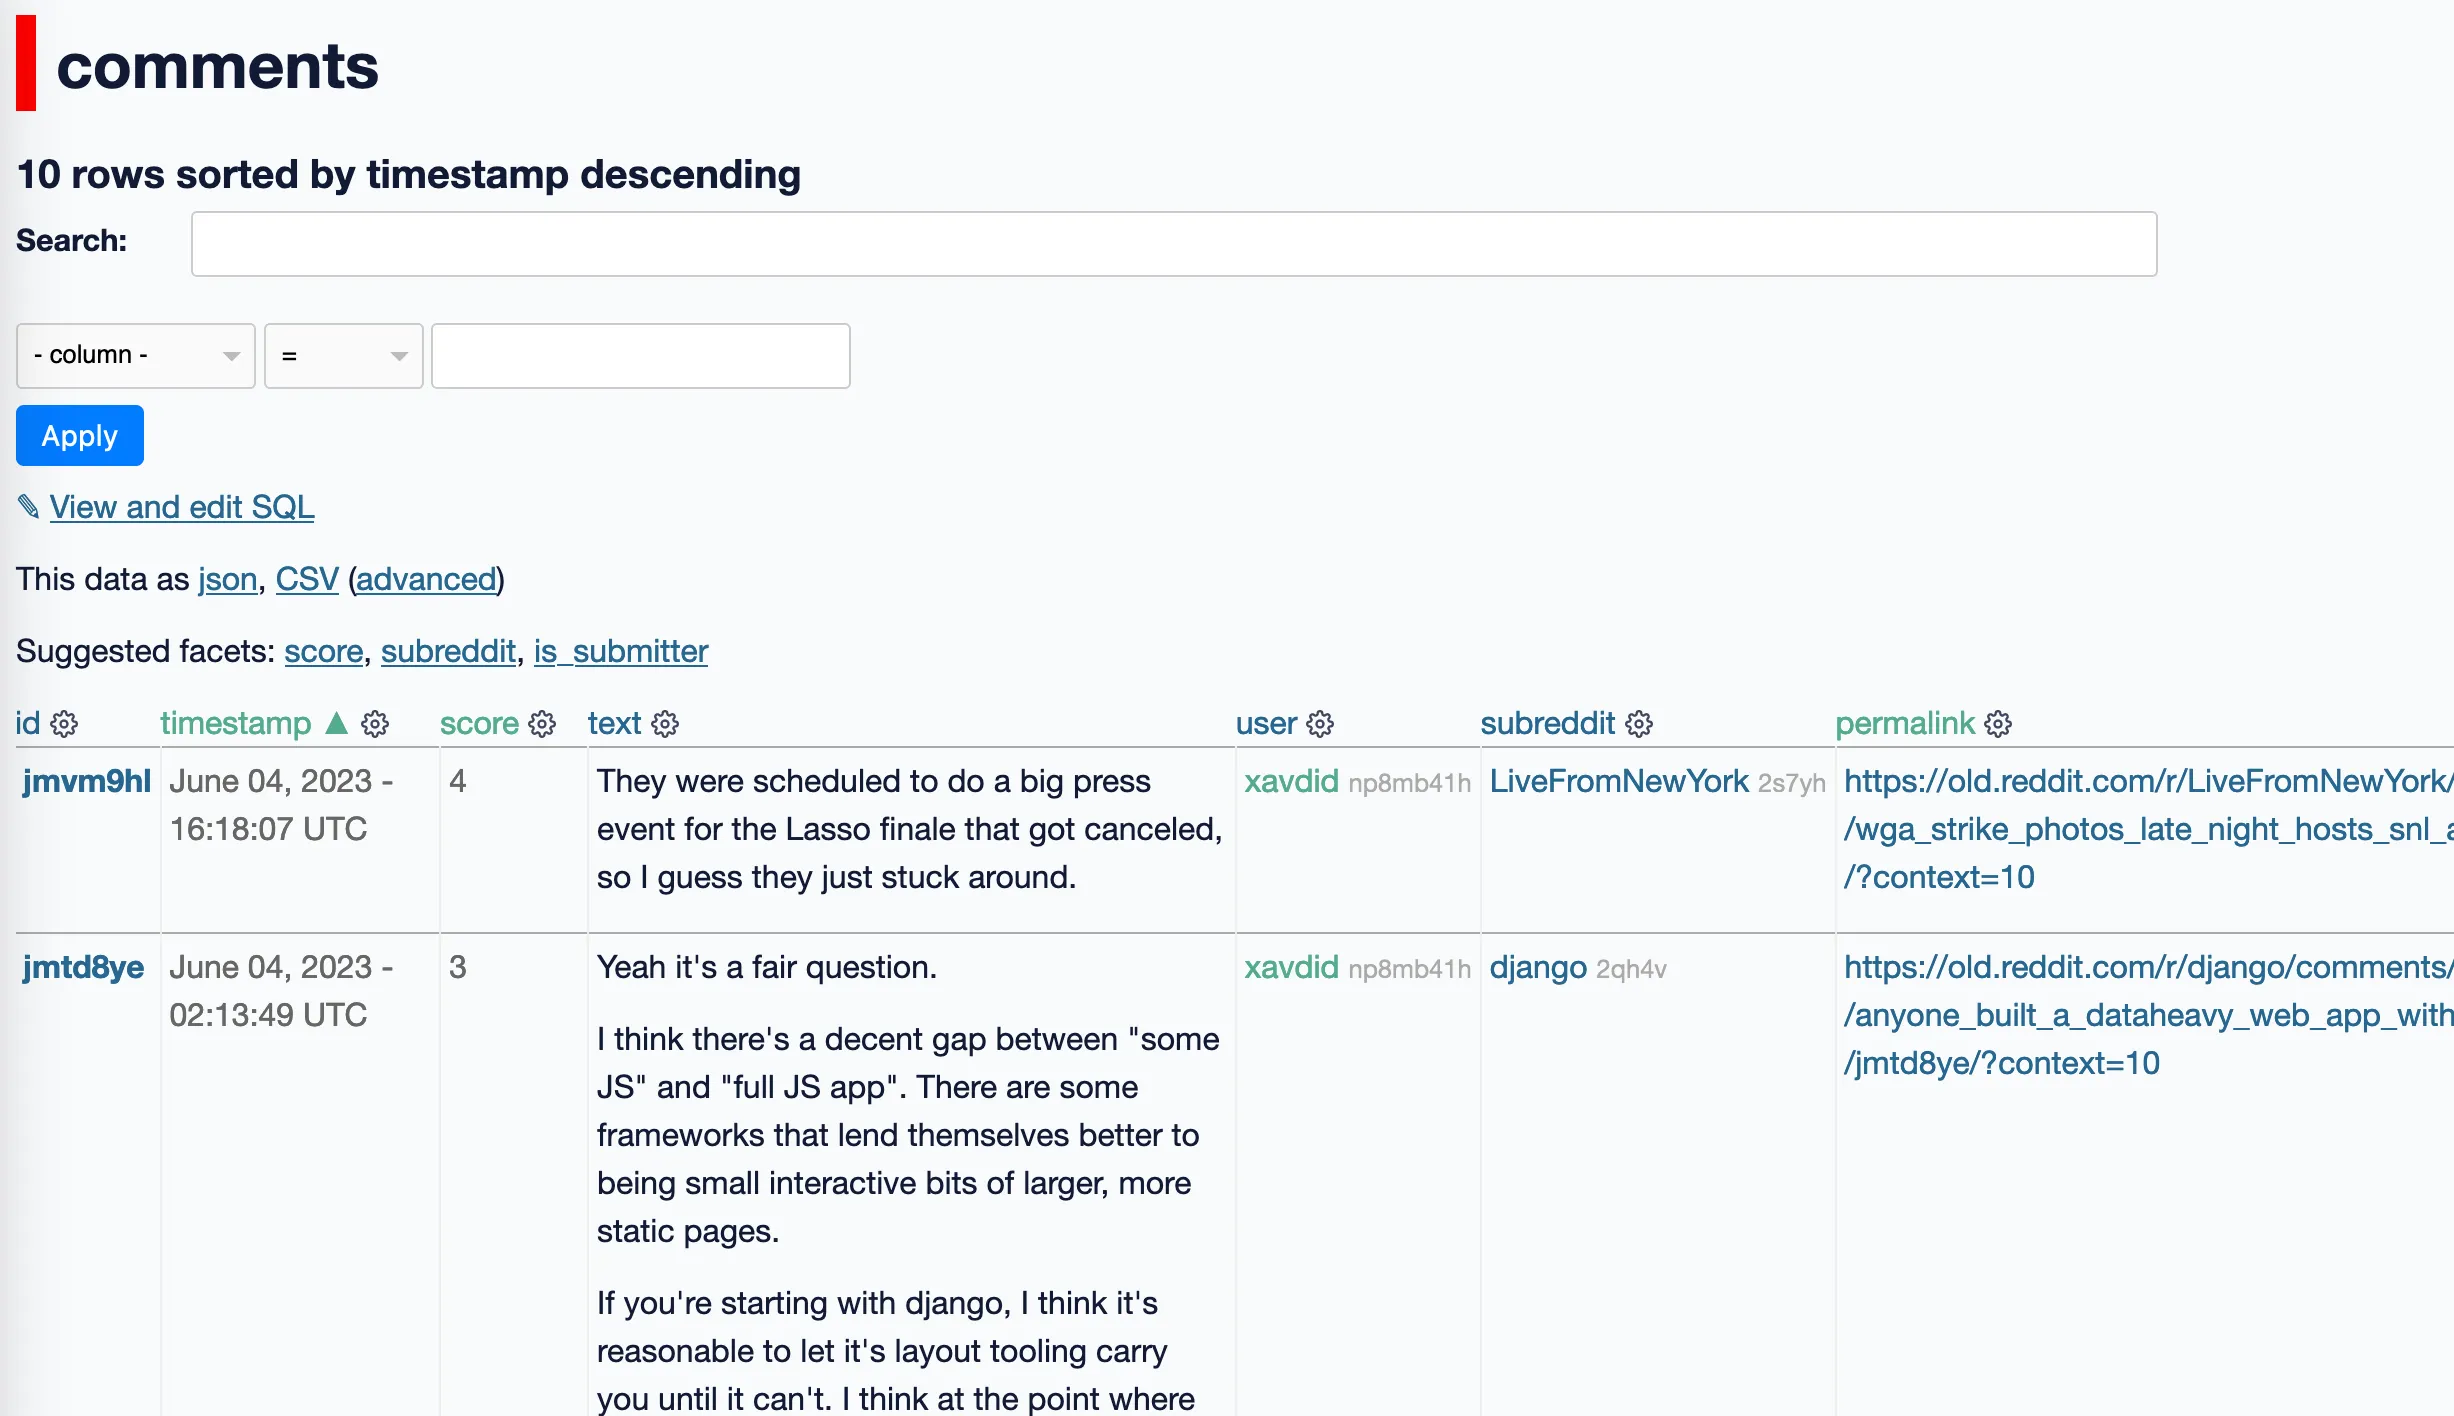Open the subreddit column gear menu
This screenshot has height=1416, width=2454.
click(x=1639, y=724)
